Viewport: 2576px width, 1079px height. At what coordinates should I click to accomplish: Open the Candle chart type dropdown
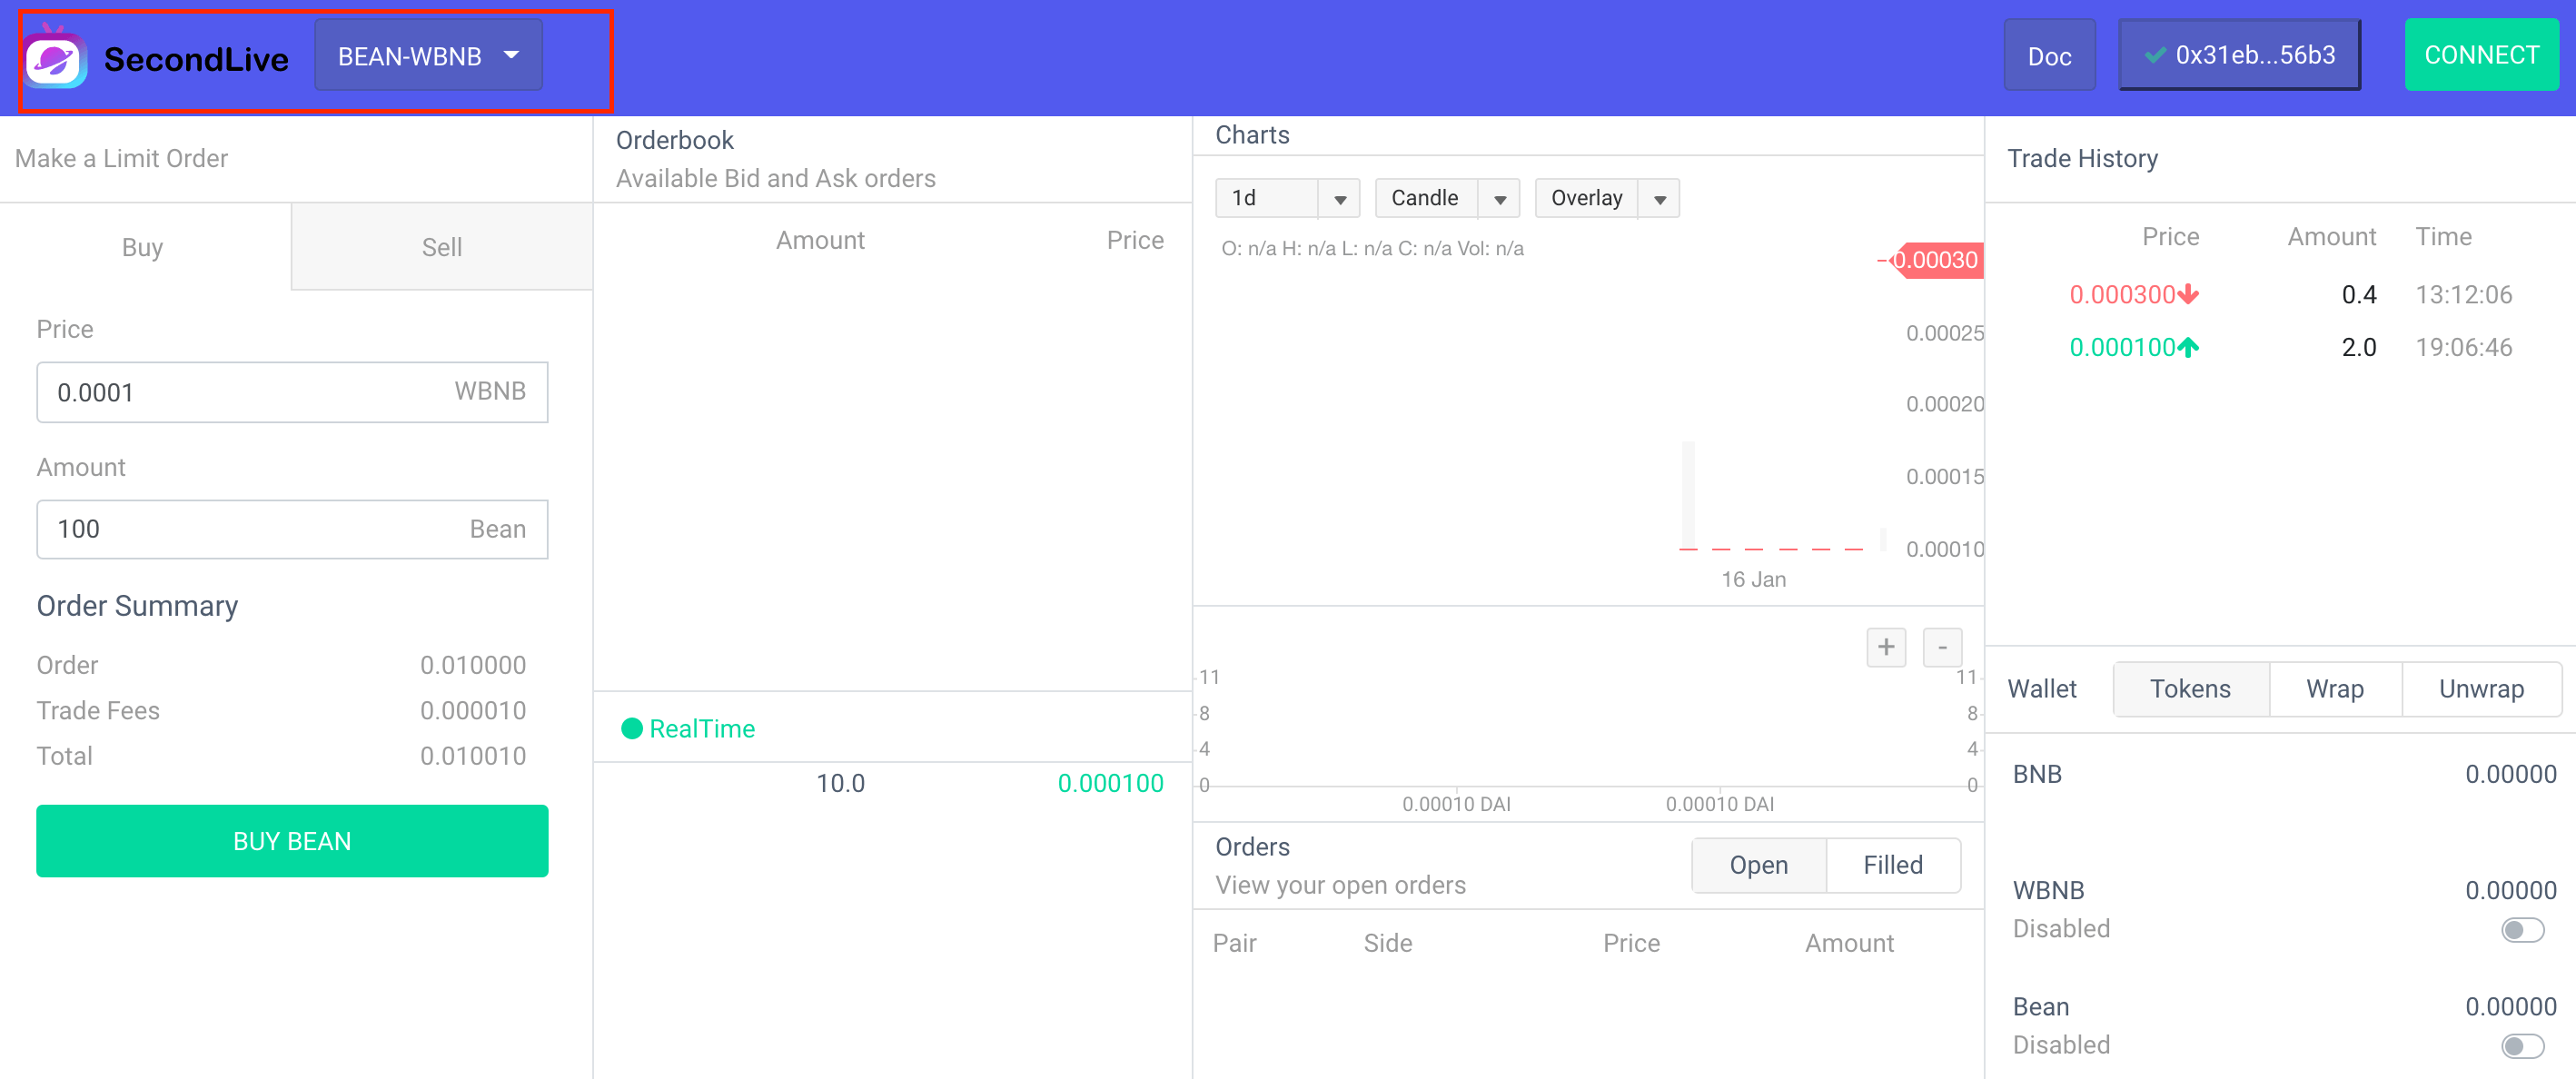(1499, 198)
